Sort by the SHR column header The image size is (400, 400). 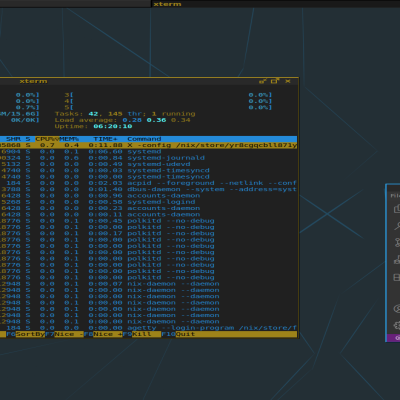coord(13,139)
